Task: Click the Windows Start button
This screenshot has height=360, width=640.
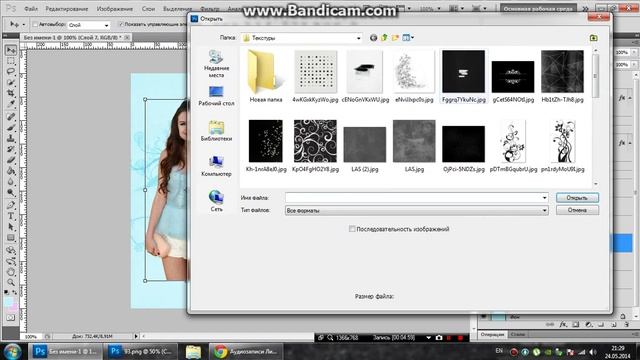Action: point(13,351)
